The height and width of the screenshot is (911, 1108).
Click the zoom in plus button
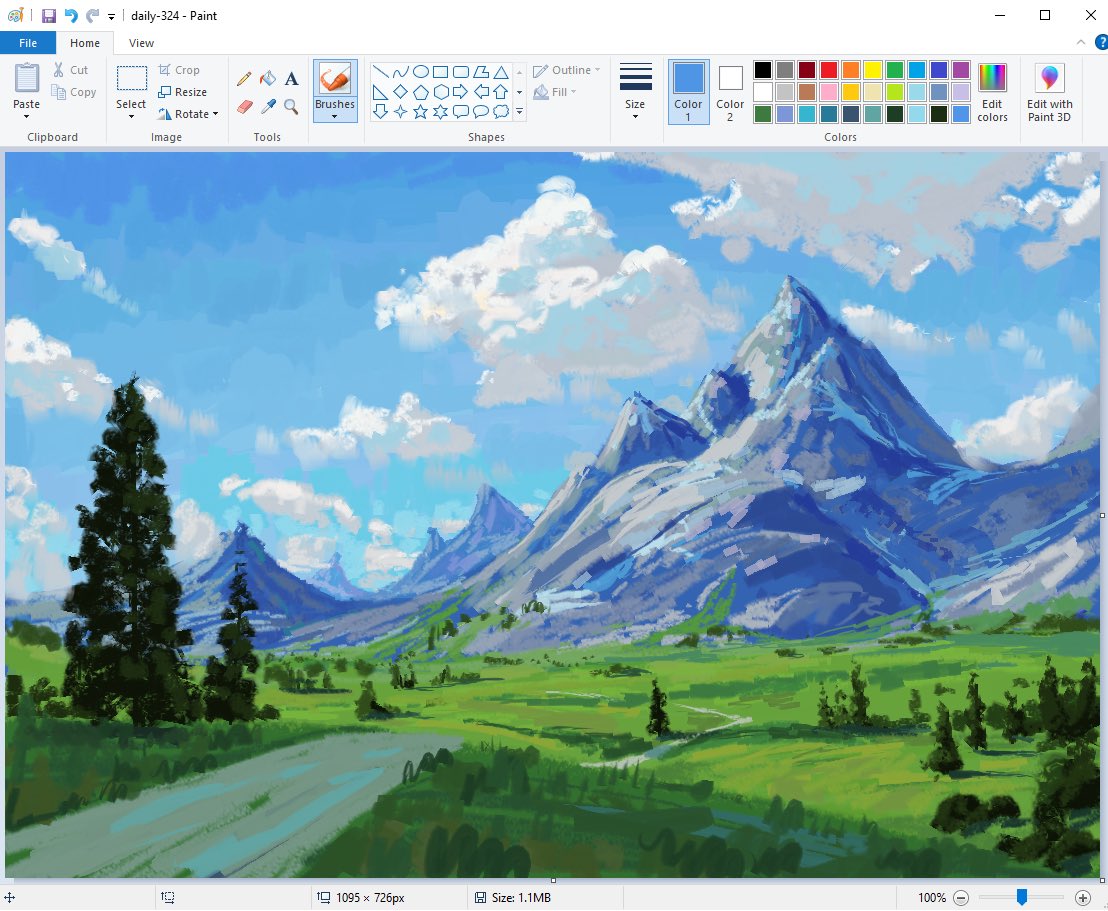click(x=1083, y=898)
